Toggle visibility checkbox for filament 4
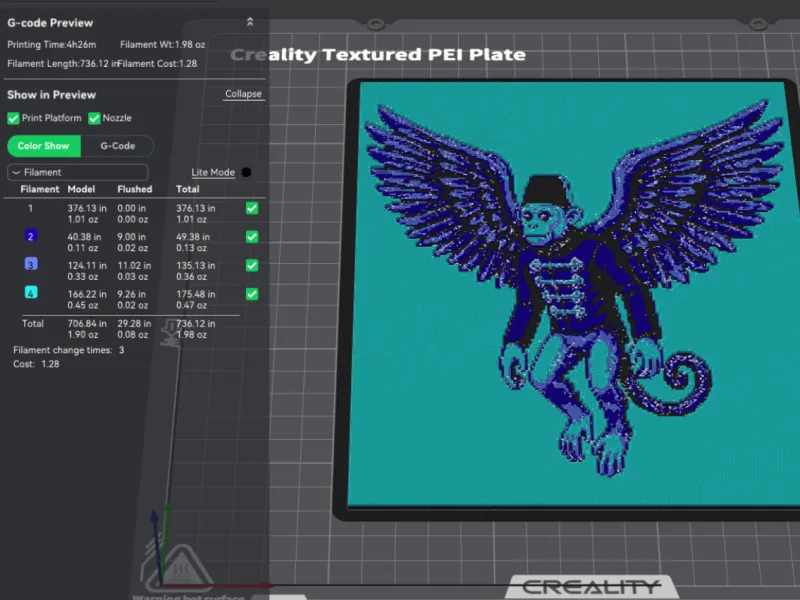The width and height of the screenshot is (800, 600). tap(252, 294)
